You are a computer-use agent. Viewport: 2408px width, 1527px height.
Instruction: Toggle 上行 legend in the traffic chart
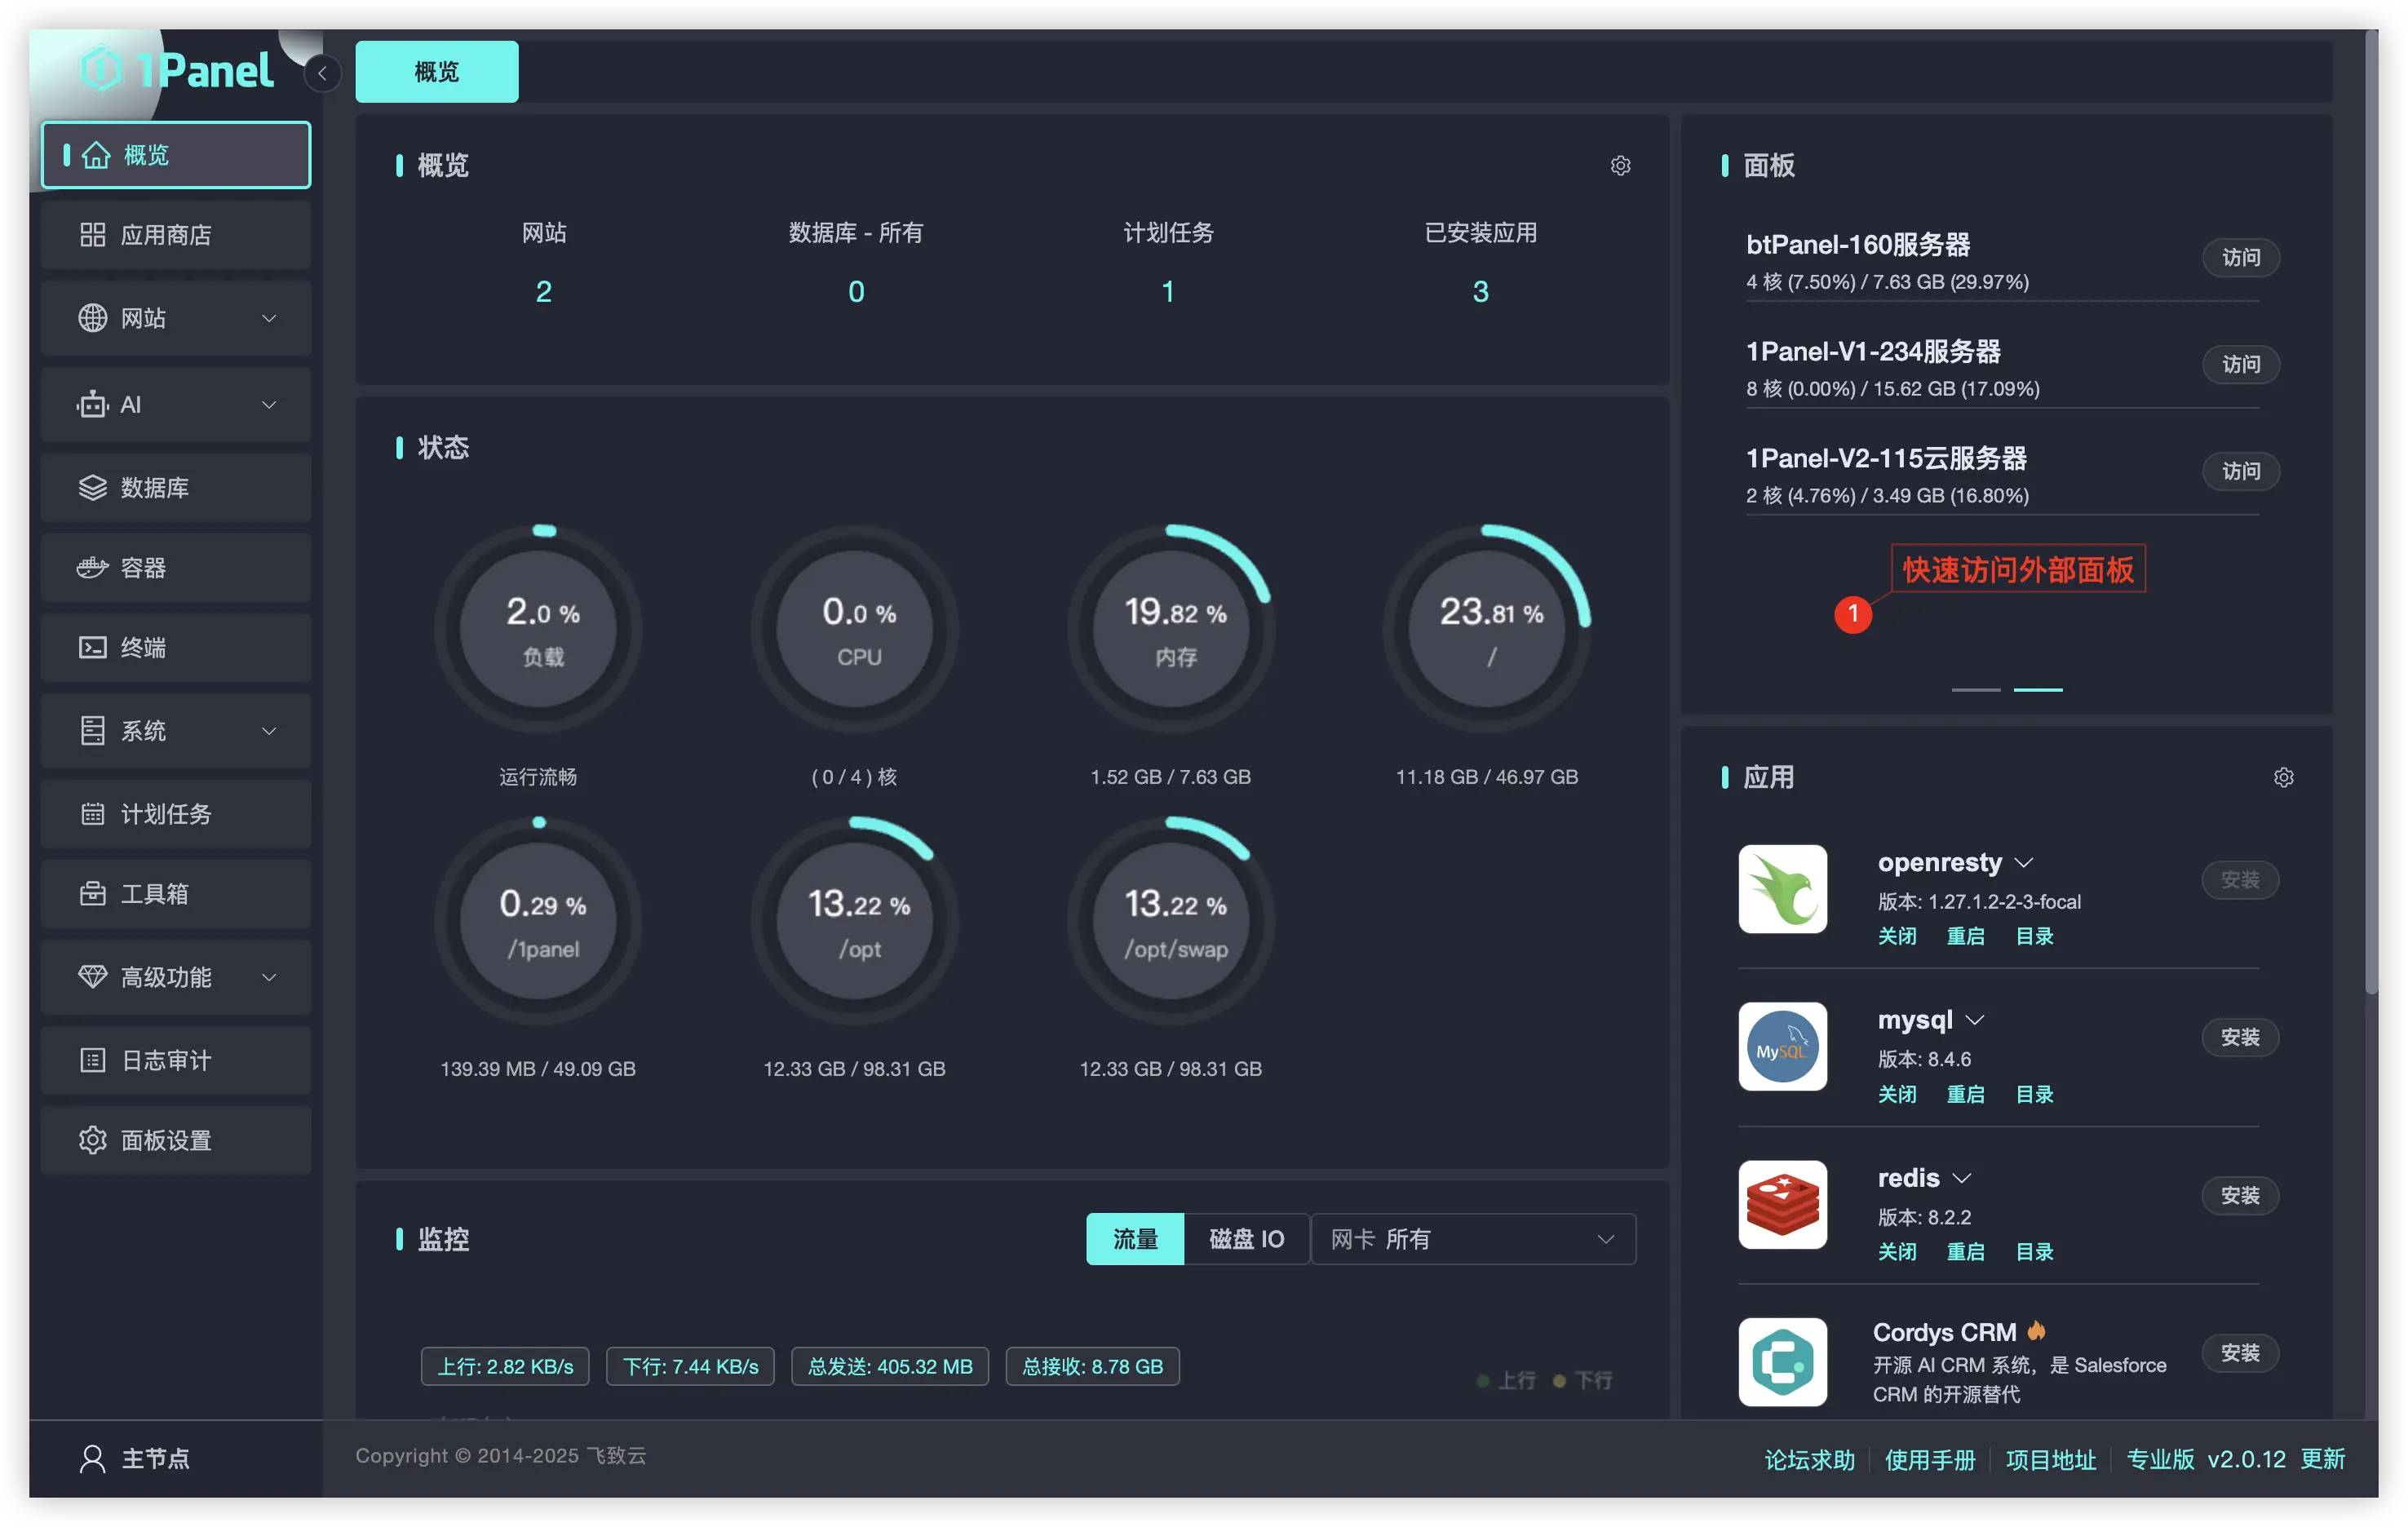click(x=1506, y=1380)
